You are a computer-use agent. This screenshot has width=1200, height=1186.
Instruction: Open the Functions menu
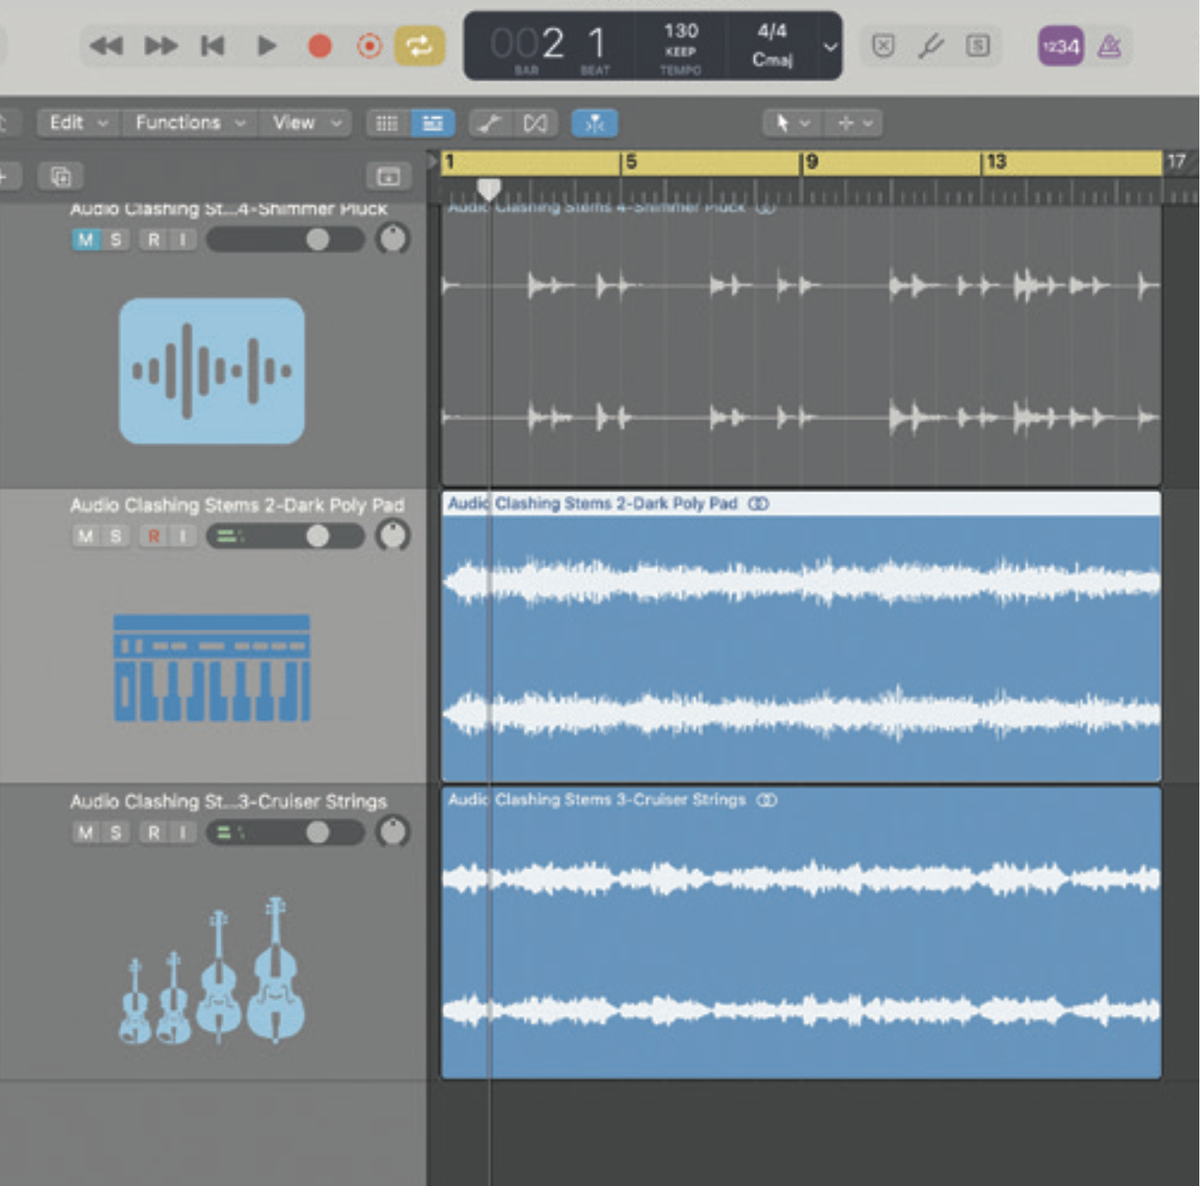(180, 123)
